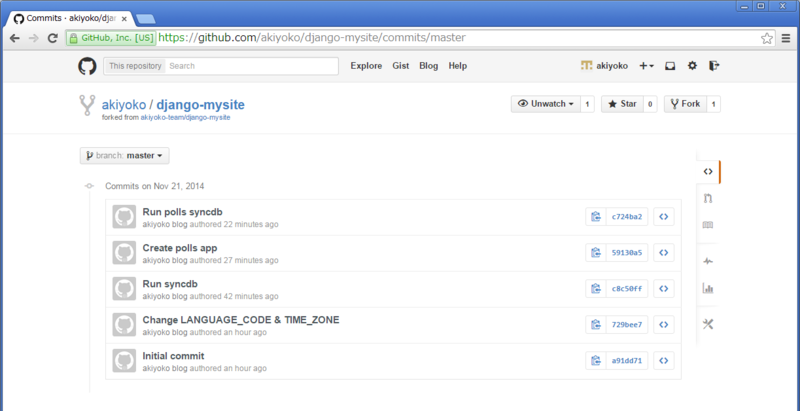Open the Graphs sidebar icon
Viewport: 800px width, 411px height.
[708, 288]
